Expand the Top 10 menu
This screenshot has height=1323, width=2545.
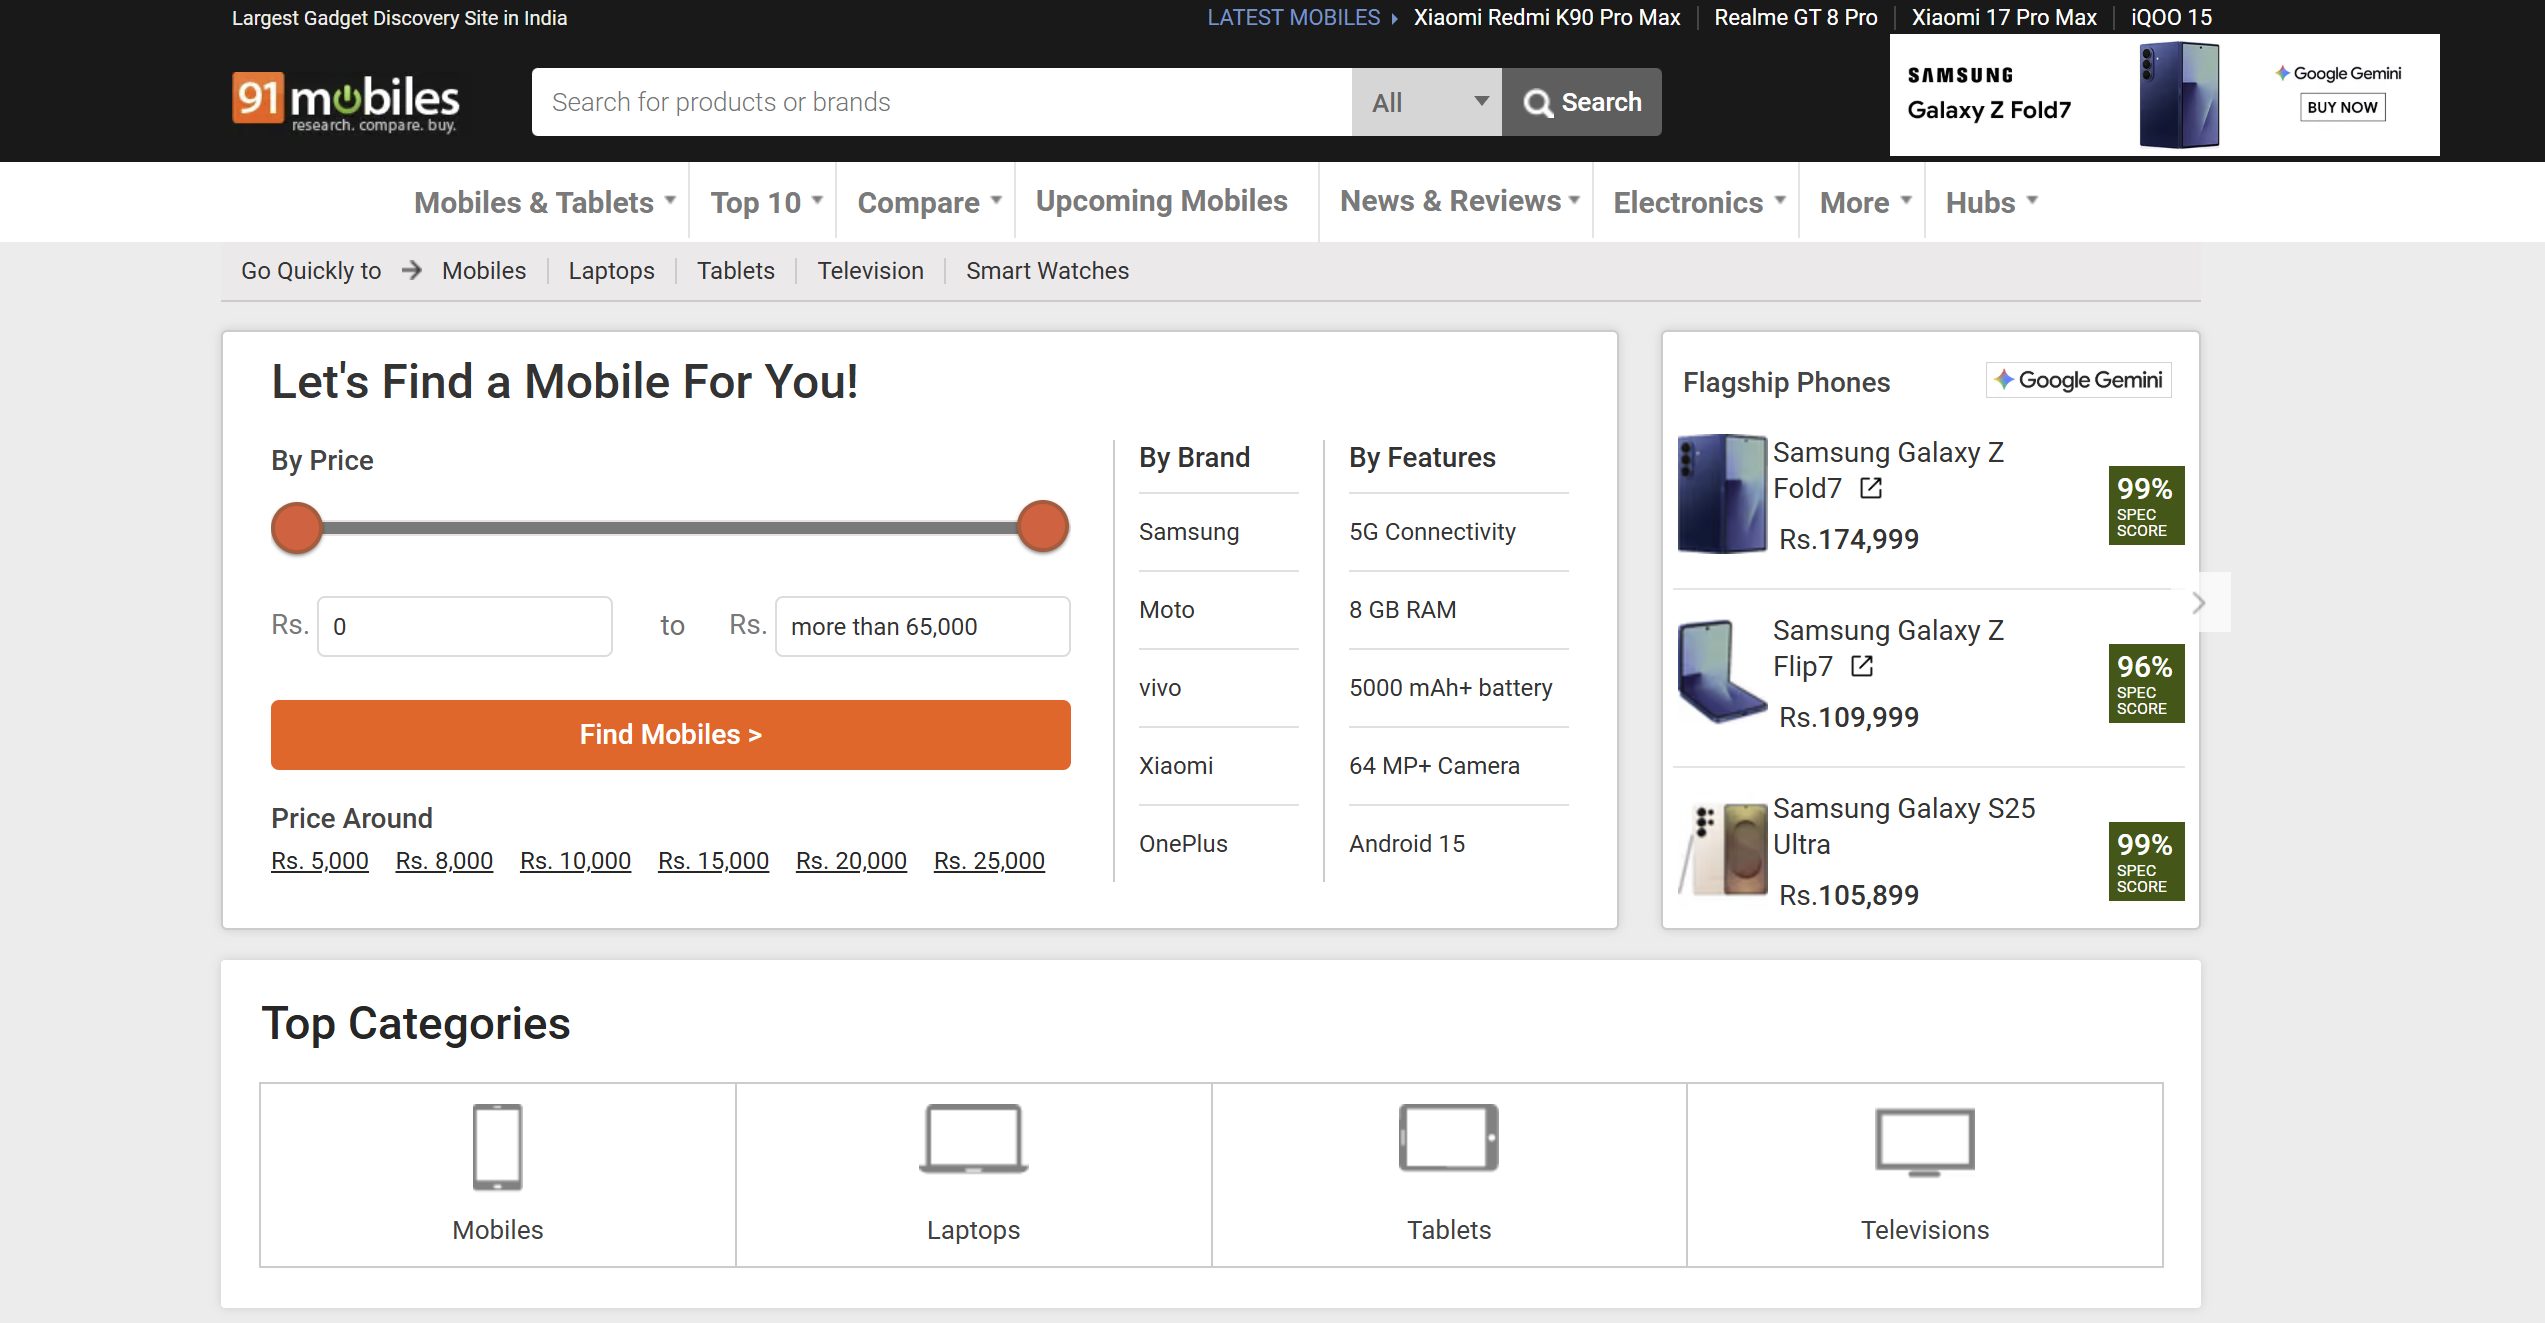tap(766, 202)
